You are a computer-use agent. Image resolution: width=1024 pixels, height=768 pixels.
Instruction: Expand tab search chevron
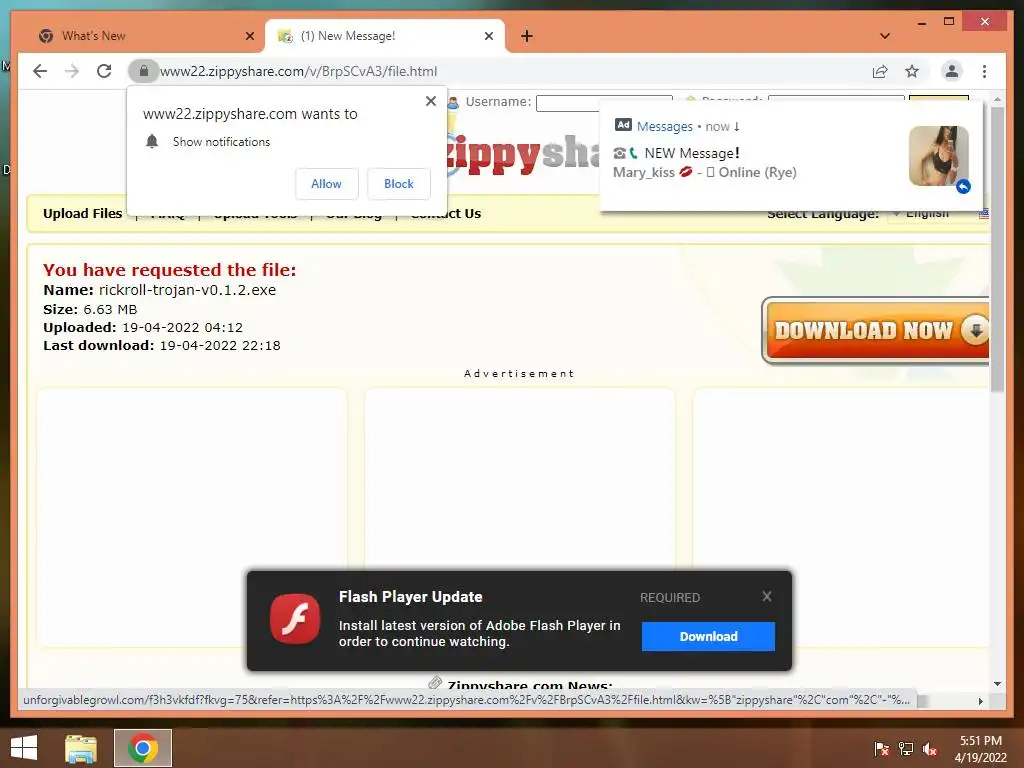coord(884,36)
